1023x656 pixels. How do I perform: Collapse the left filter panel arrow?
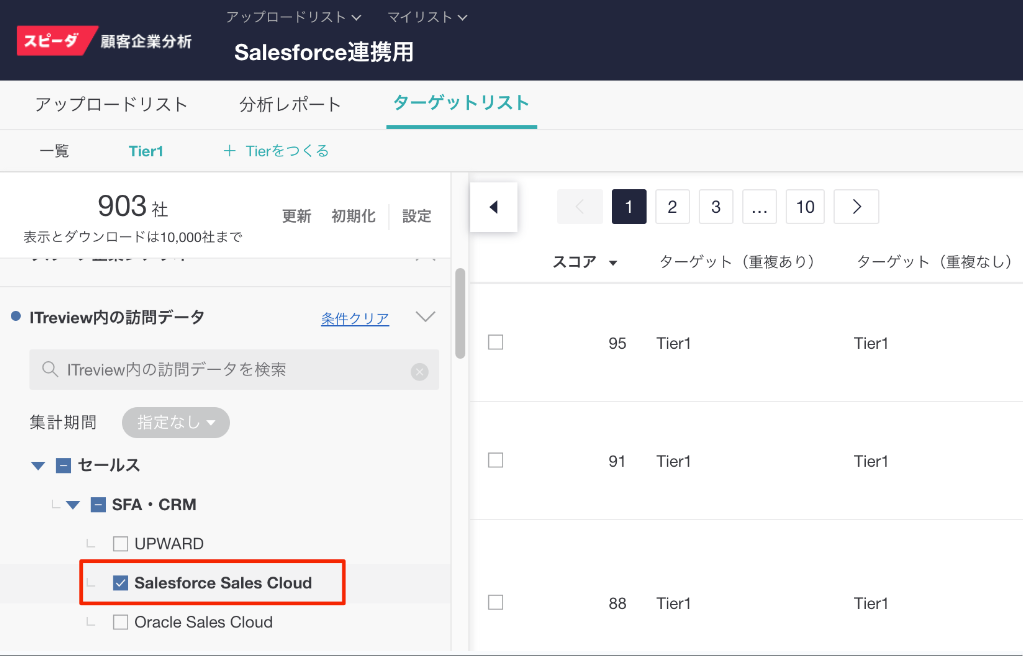[493, 207]
